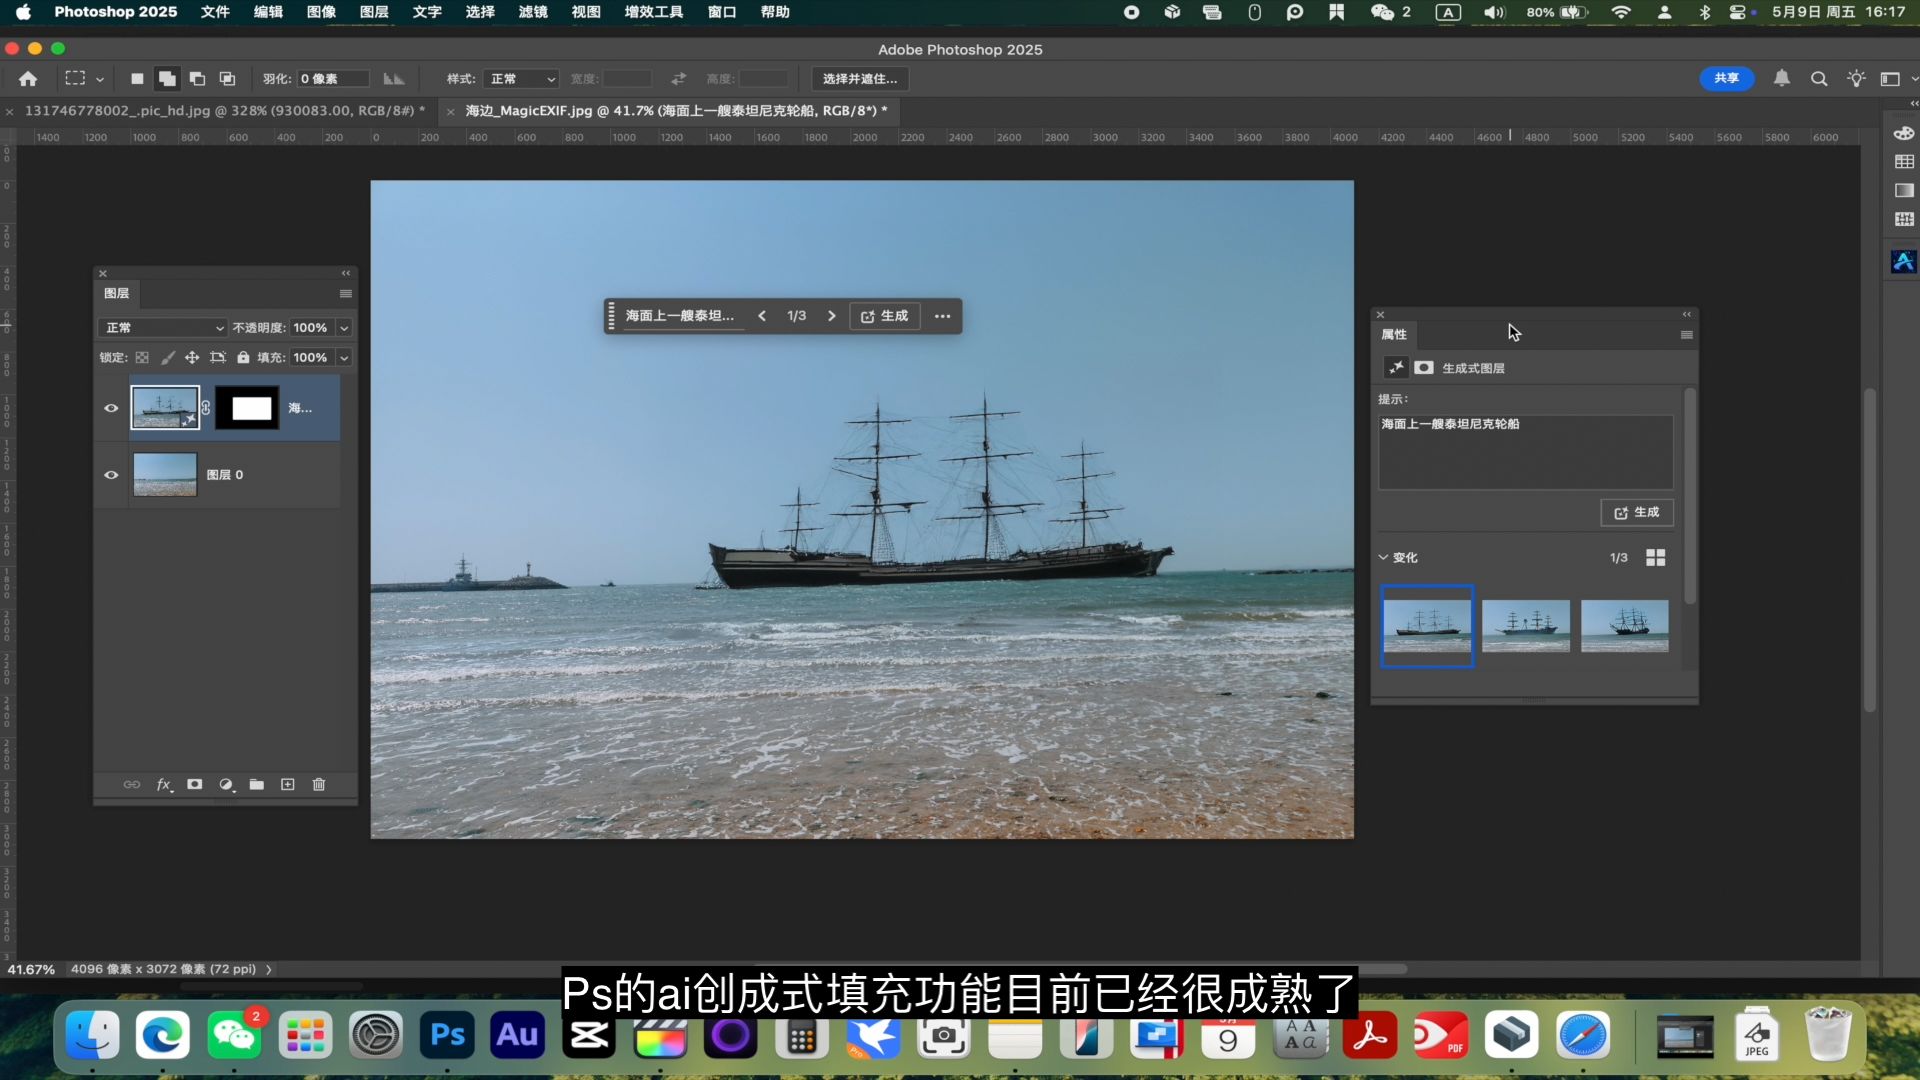Open the 滤镜 menu
Screen dimensions: 1920x1080
click(x=533, y=12)
